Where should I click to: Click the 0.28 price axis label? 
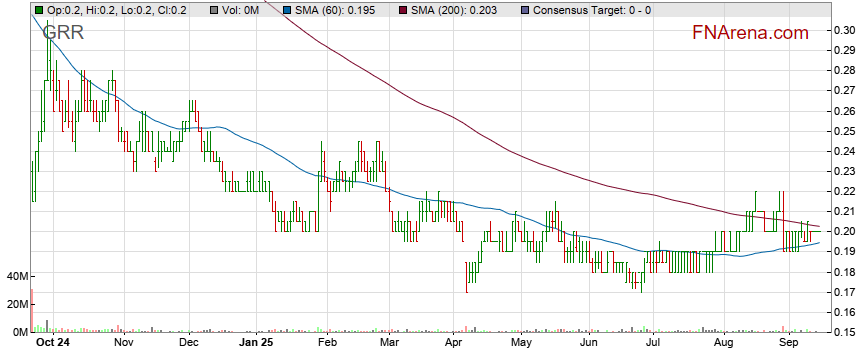845,70
